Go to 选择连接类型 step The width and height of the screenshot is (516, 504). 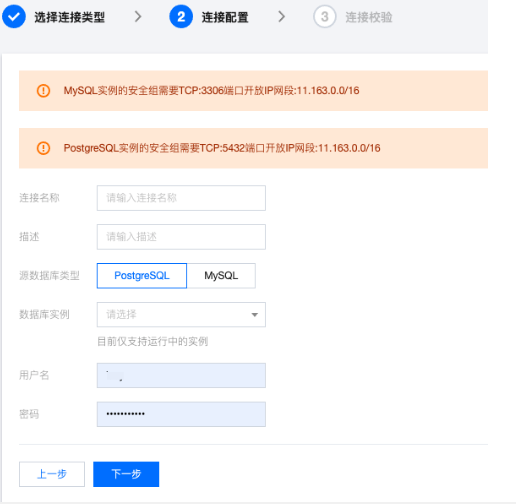pos(70,17)
